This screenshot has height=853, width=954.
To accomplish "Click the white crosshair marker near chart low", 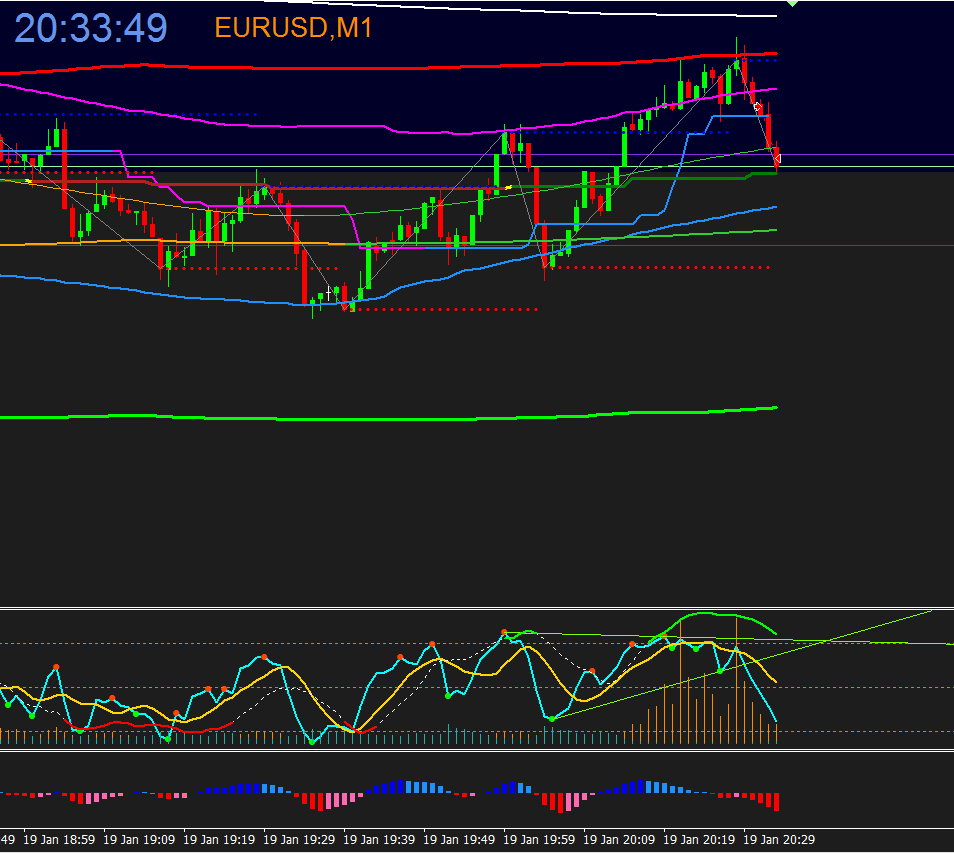I will point(329,294).
